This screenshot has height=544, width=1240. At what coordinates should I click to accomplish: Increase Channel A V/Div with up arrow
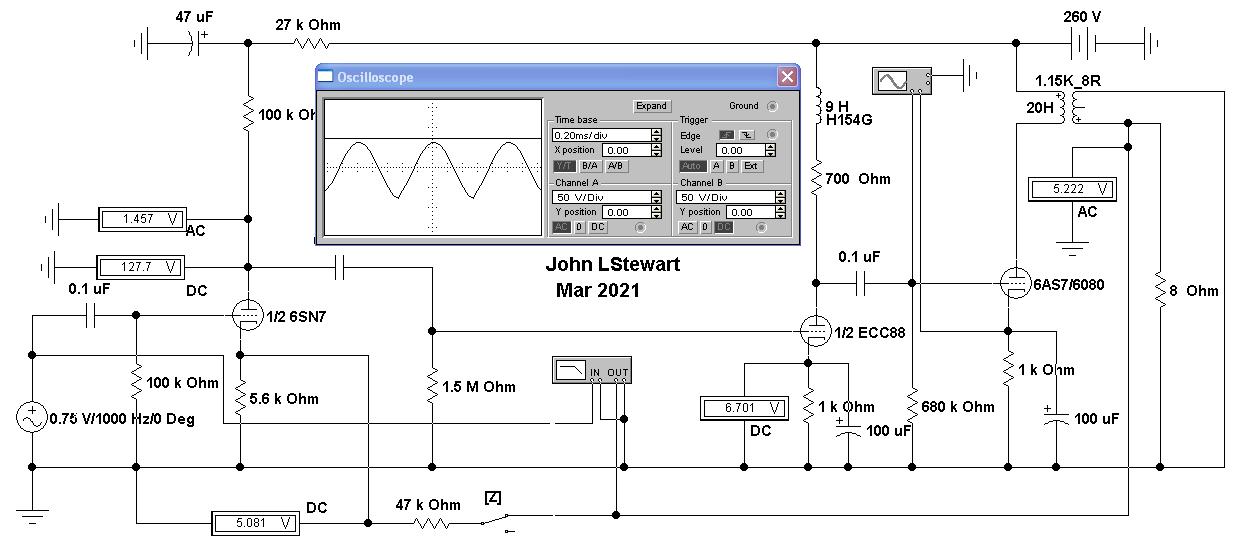[656, 193]
